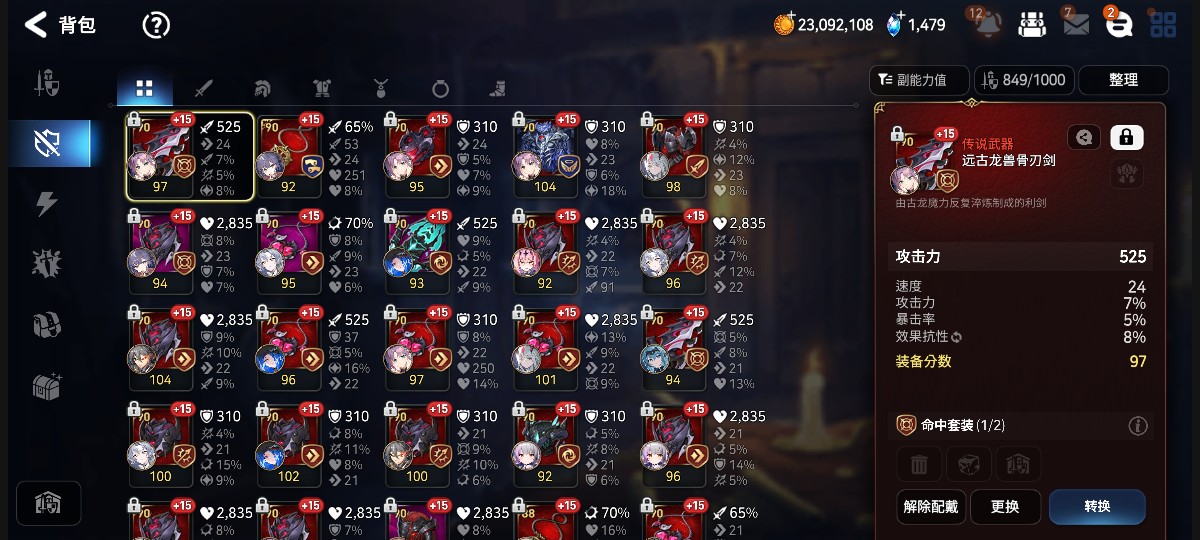Select the lightning category in left sidebar

[x=47, y=204]
